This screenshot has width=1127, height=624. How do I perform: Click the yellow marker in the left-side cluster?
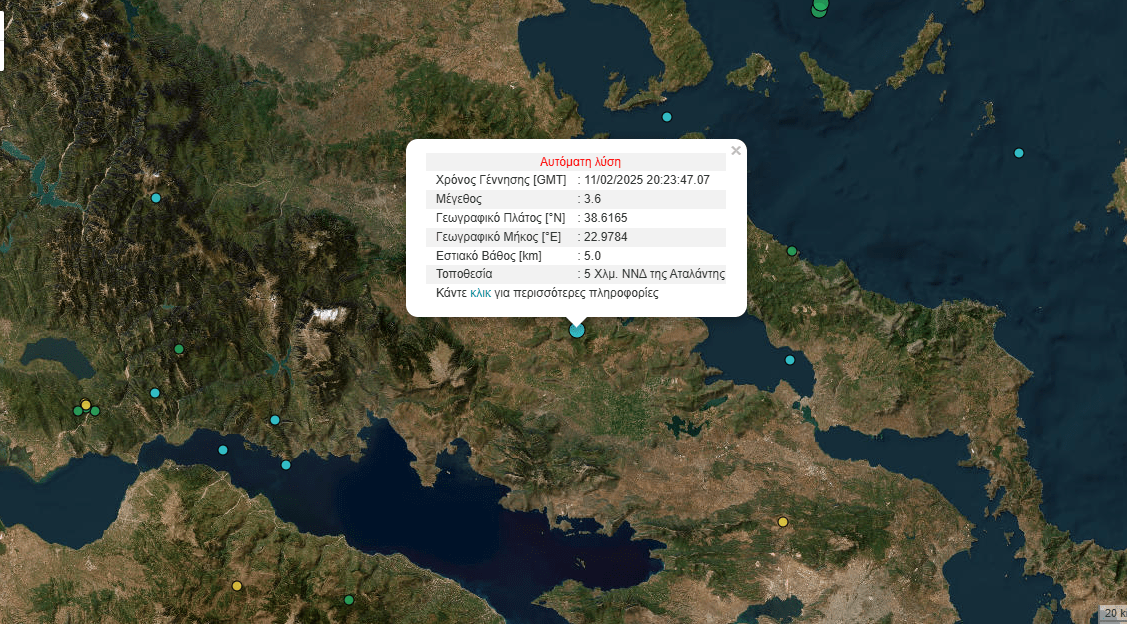[x=86, y=405]
